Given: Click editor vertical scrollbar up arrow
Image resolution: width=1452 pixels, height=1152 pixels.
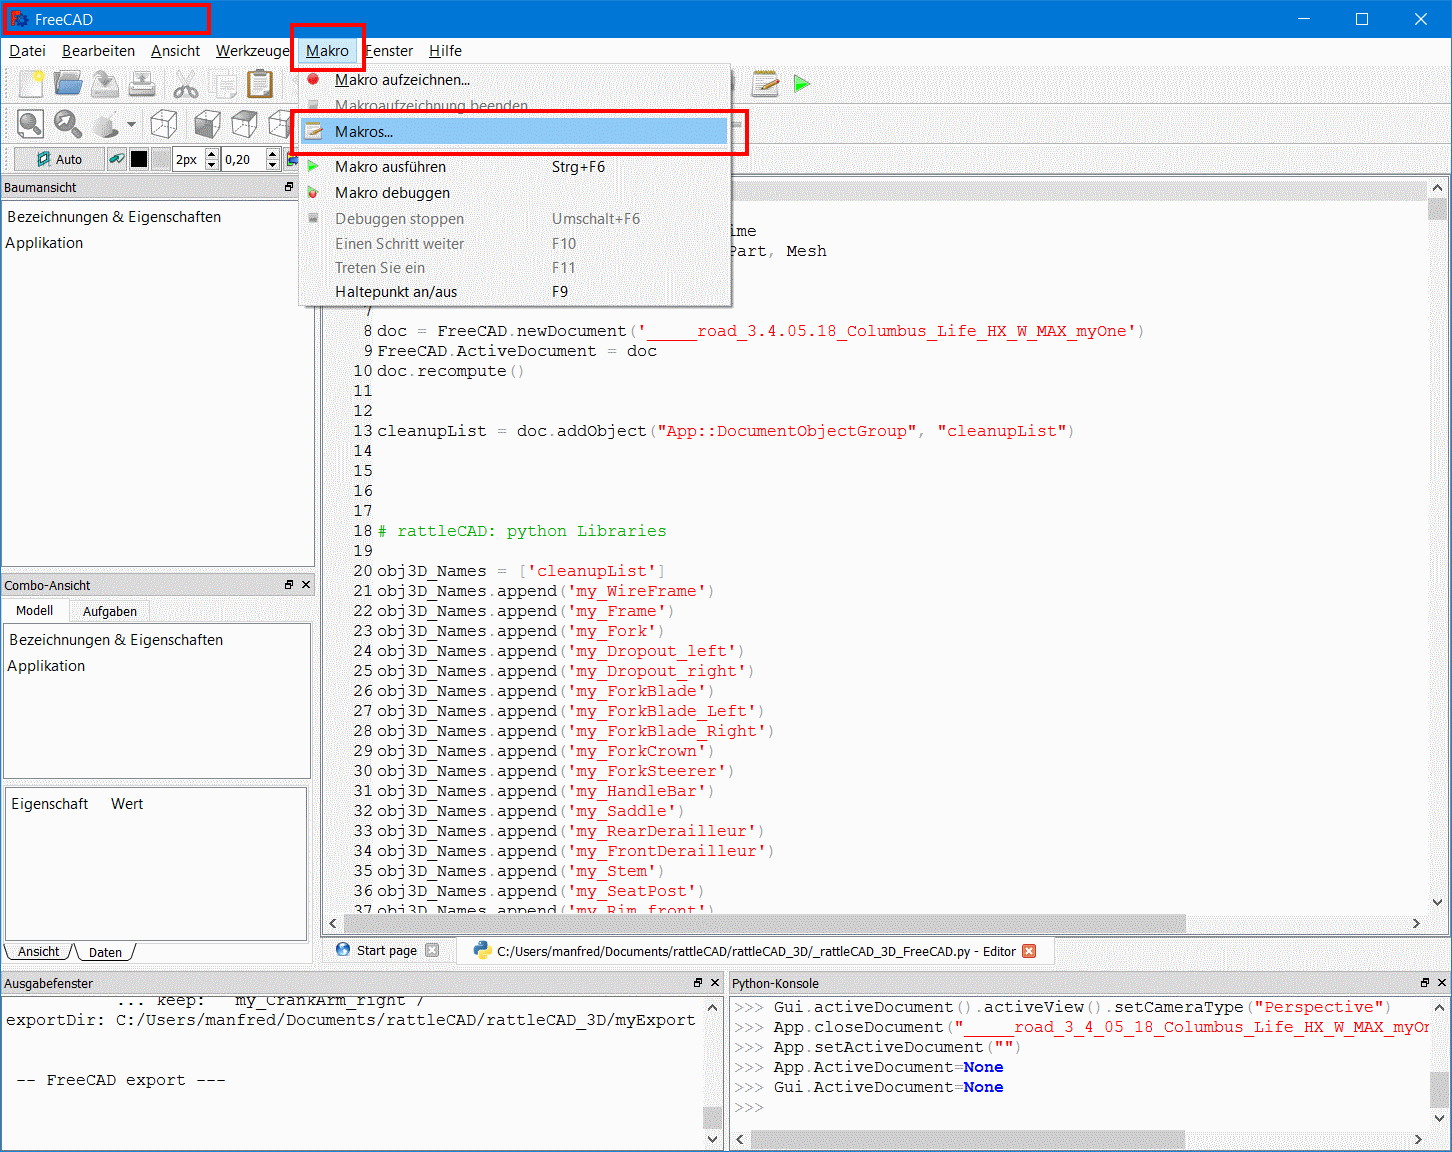Looking at the screenshot, I should pyautogui.click(x=1438, y=188).
